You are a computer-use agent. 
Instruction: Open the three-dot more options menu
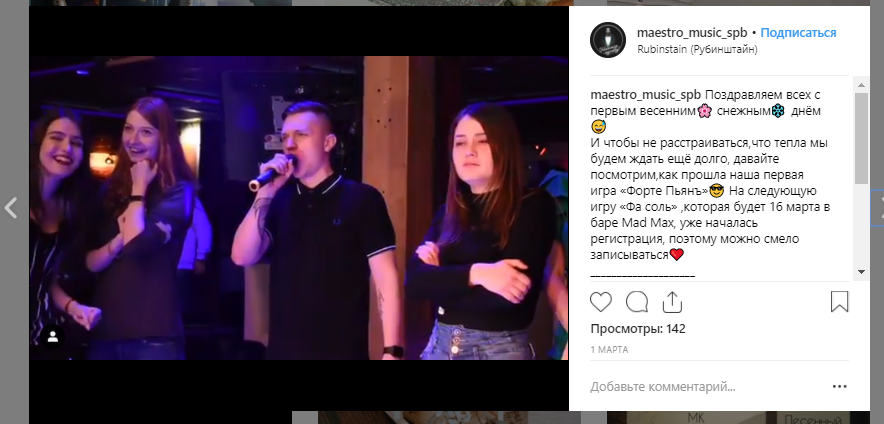point(839,387)
